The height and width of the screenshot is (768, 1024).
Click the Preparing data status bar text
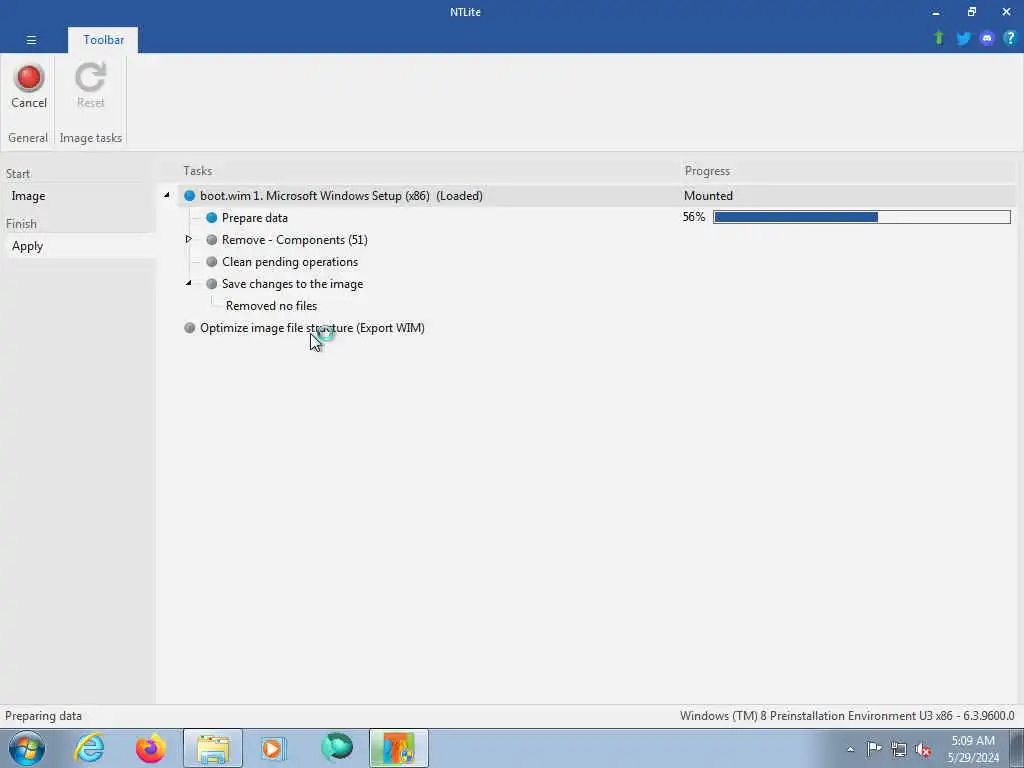pyautogui.click(x=43, y=716)
